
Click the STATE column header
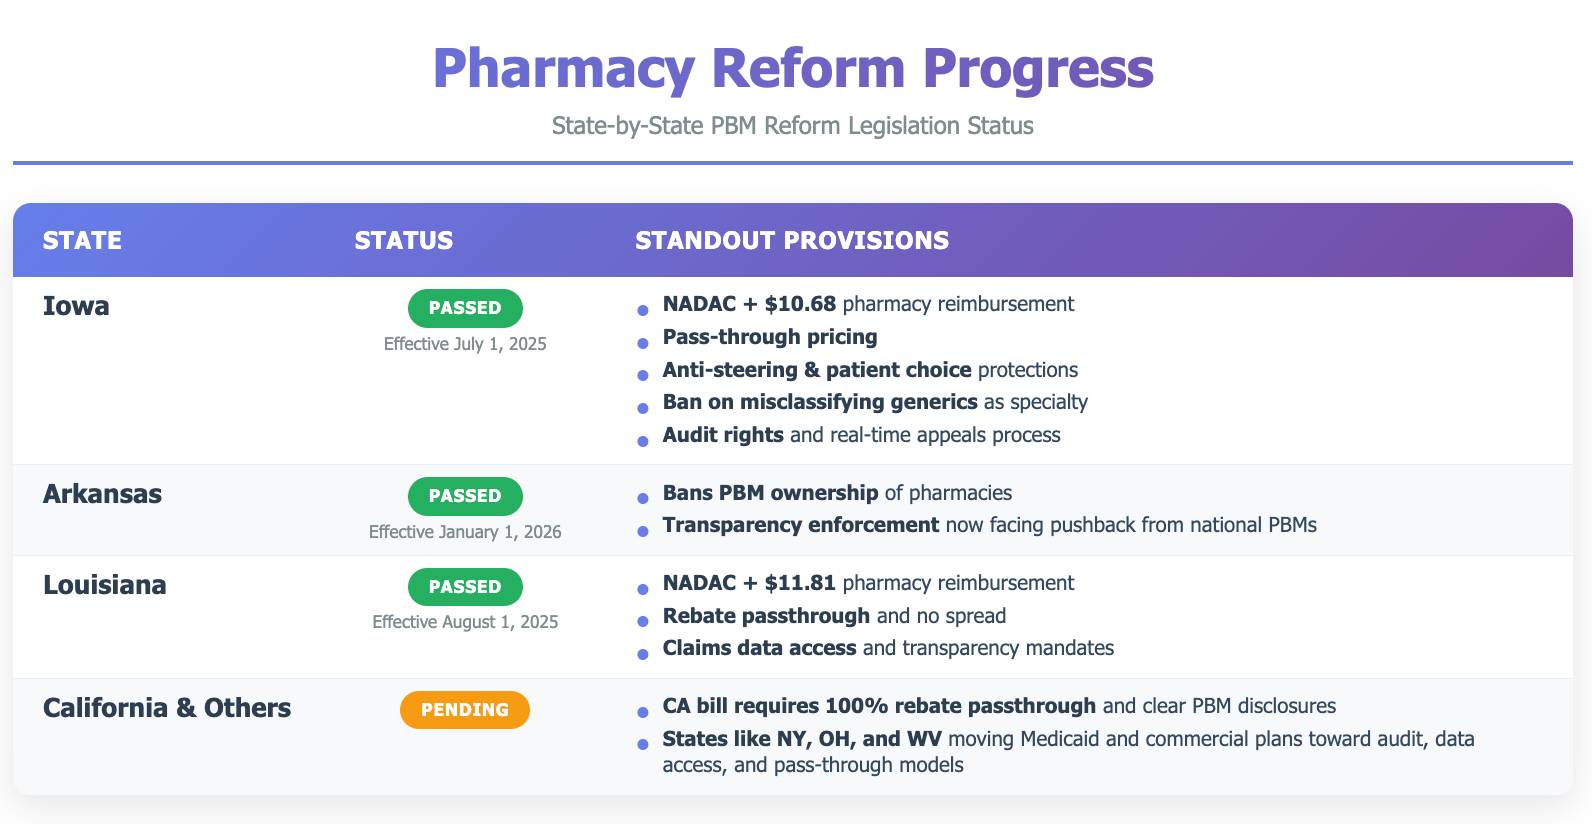pos(82,241)
